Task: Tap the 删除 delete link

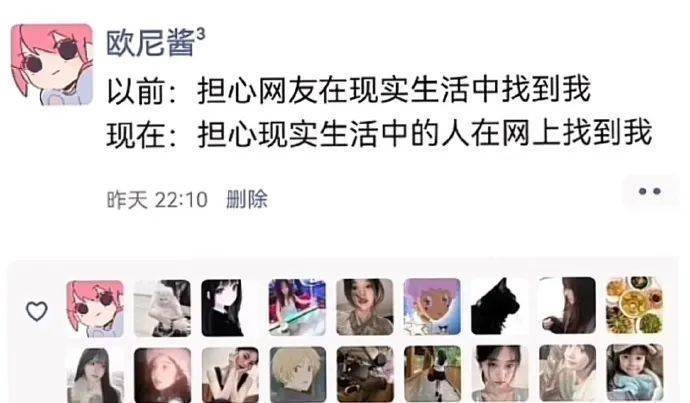Action: pos(246,199)
